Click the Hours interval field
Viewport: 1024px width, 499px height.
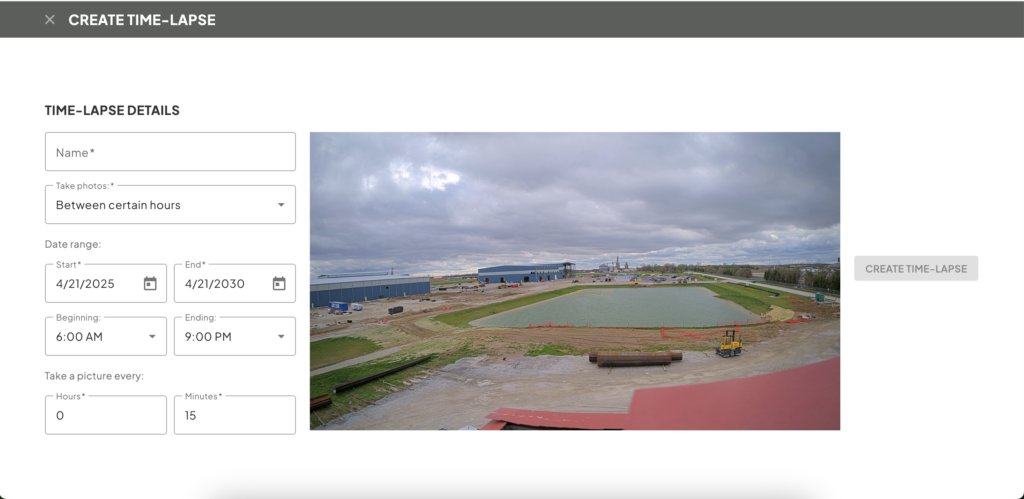coord(106,415)
